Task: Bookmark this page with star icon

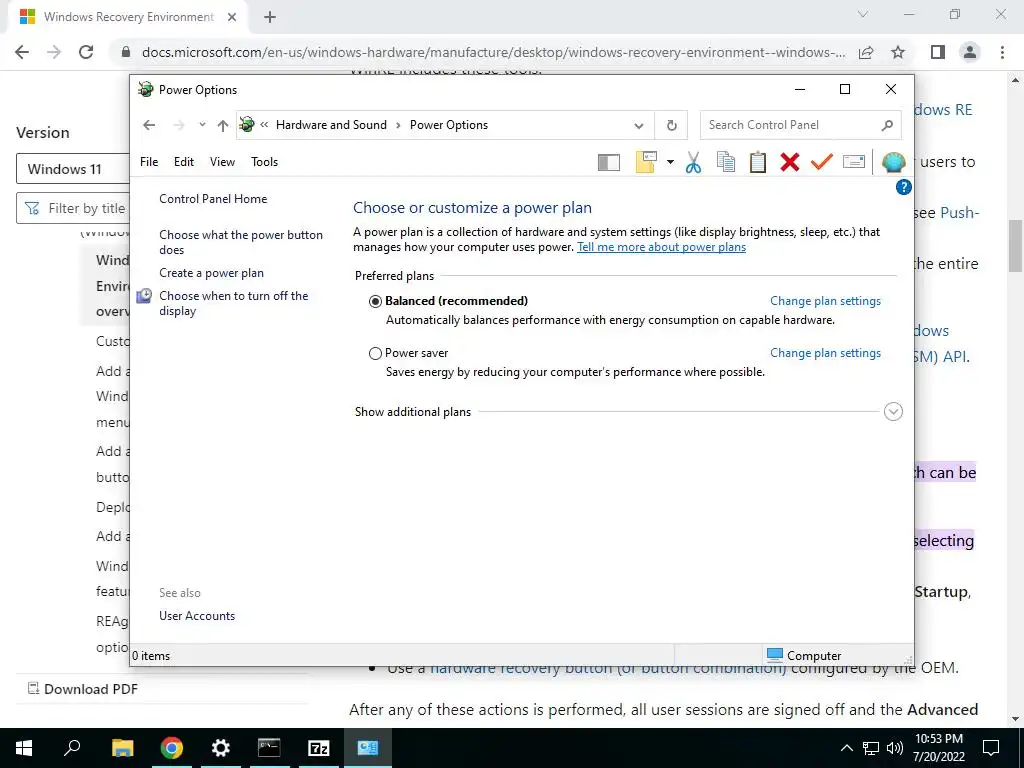Action: pos(898,52)
